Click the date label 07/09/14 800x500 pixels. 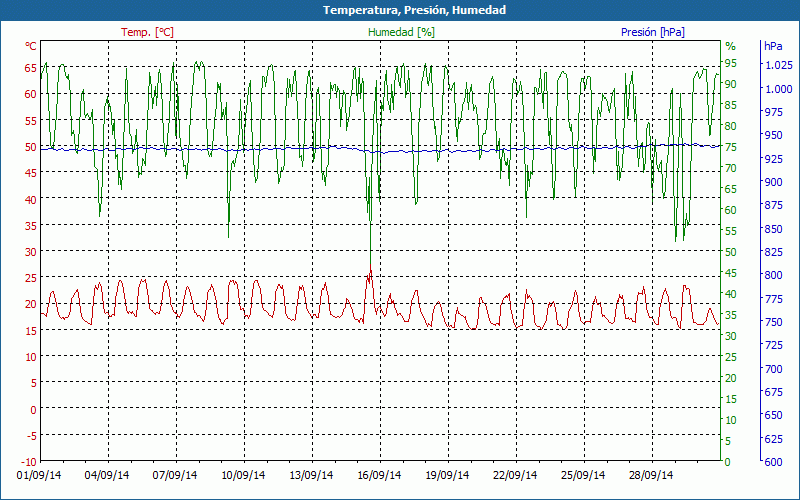click(175, 475)
